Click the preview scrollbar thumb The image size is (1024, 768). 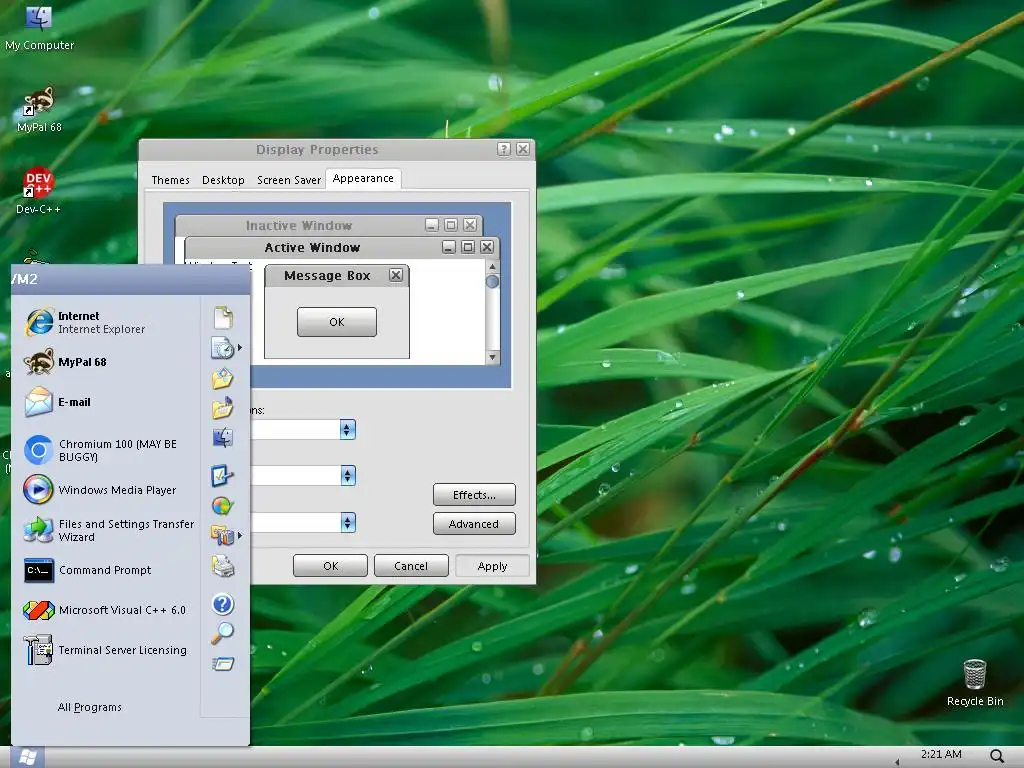click(492, 281)
